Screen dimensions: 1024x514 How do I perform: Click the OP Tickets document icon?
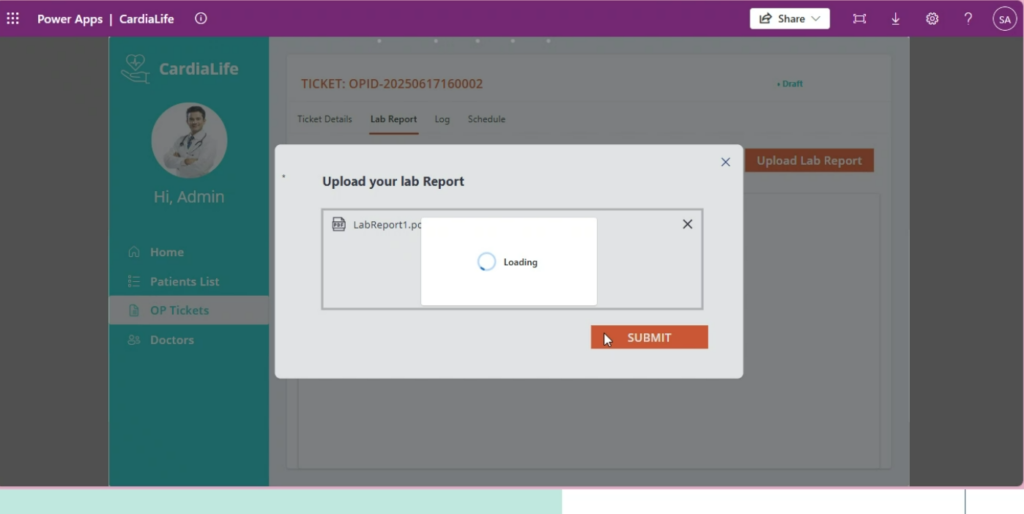134,310
